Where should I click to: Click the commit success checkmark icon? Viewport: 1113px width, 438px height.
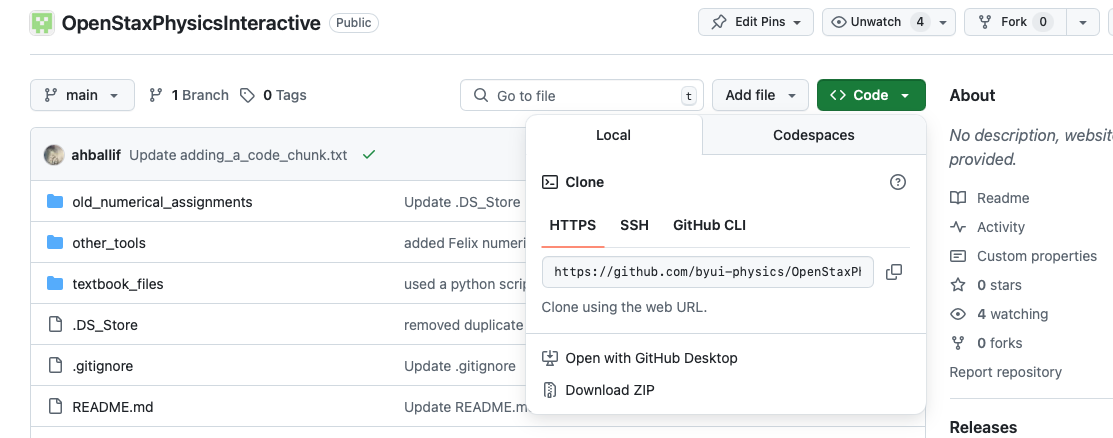point(368,155)
